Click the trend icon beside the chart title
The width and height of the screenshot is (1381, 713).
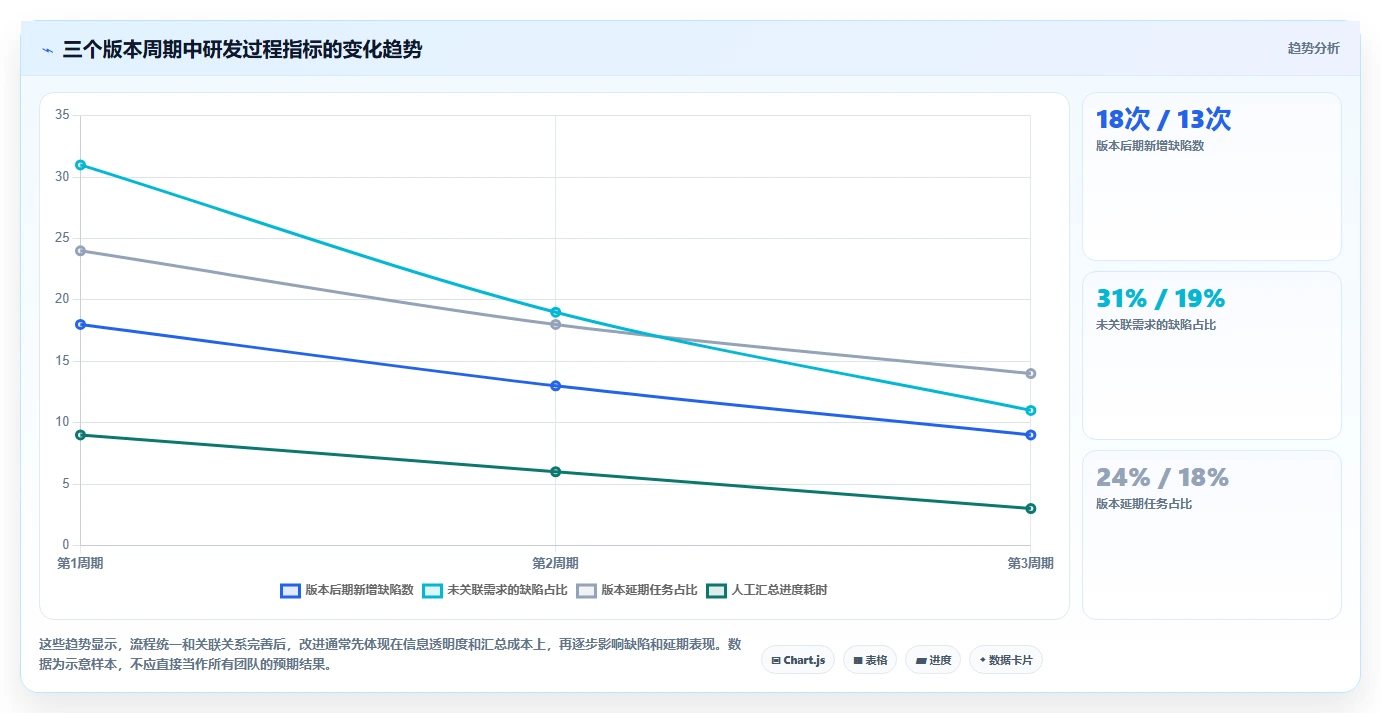(48, 50)
